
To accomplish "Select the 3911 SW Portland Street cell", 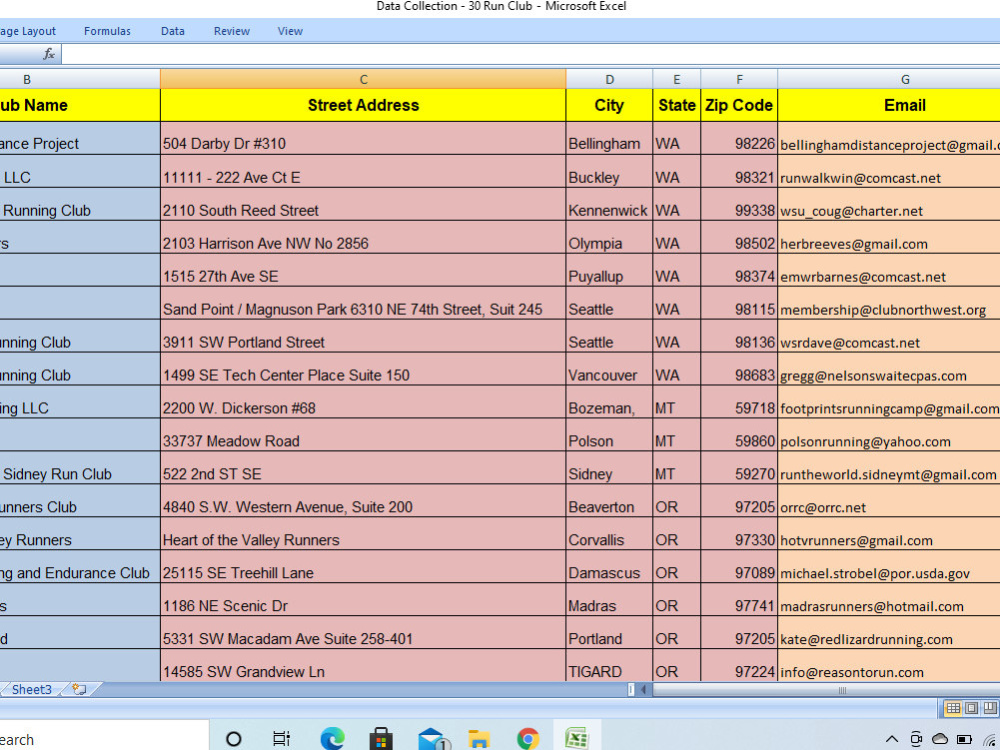I will [x=363, y=336].
